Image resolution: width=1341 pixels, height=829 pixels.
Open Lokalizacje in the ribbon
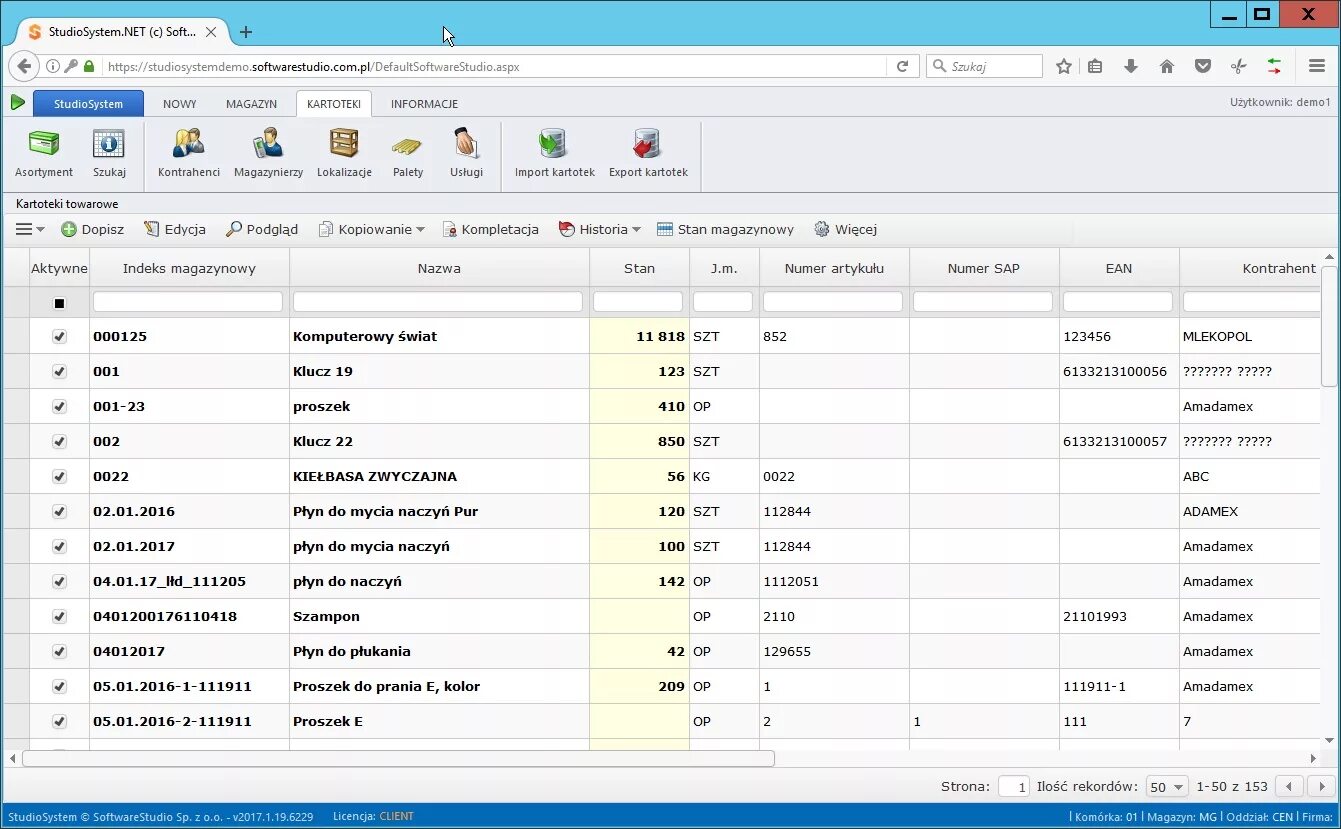344,153
